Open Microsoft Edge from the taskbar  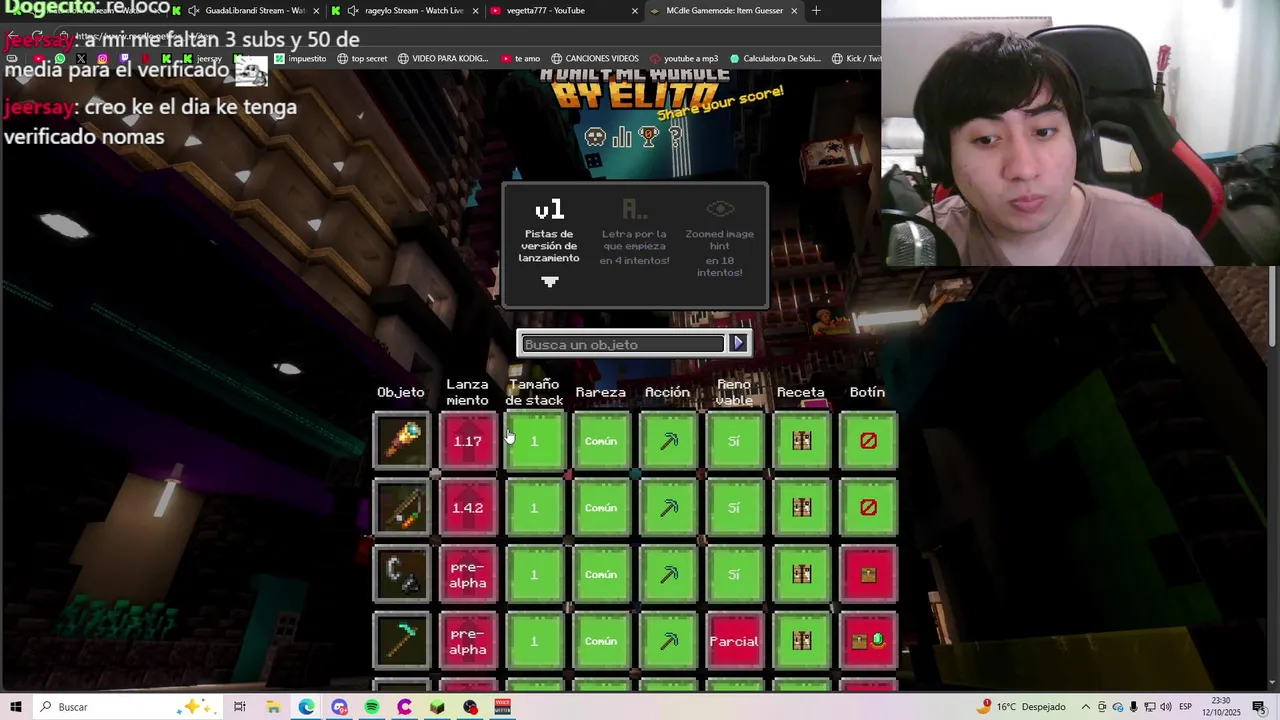coord(306,707)
